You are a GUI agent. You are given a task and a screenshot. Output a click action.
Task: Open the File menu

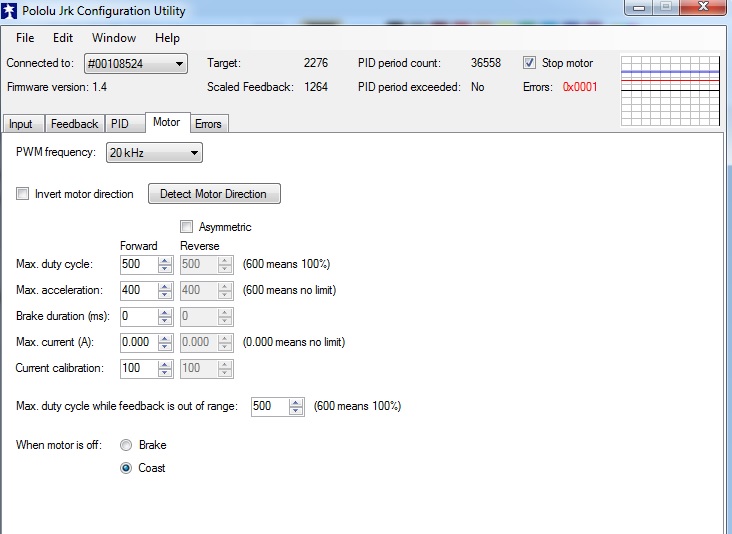[x=25, y=38]
